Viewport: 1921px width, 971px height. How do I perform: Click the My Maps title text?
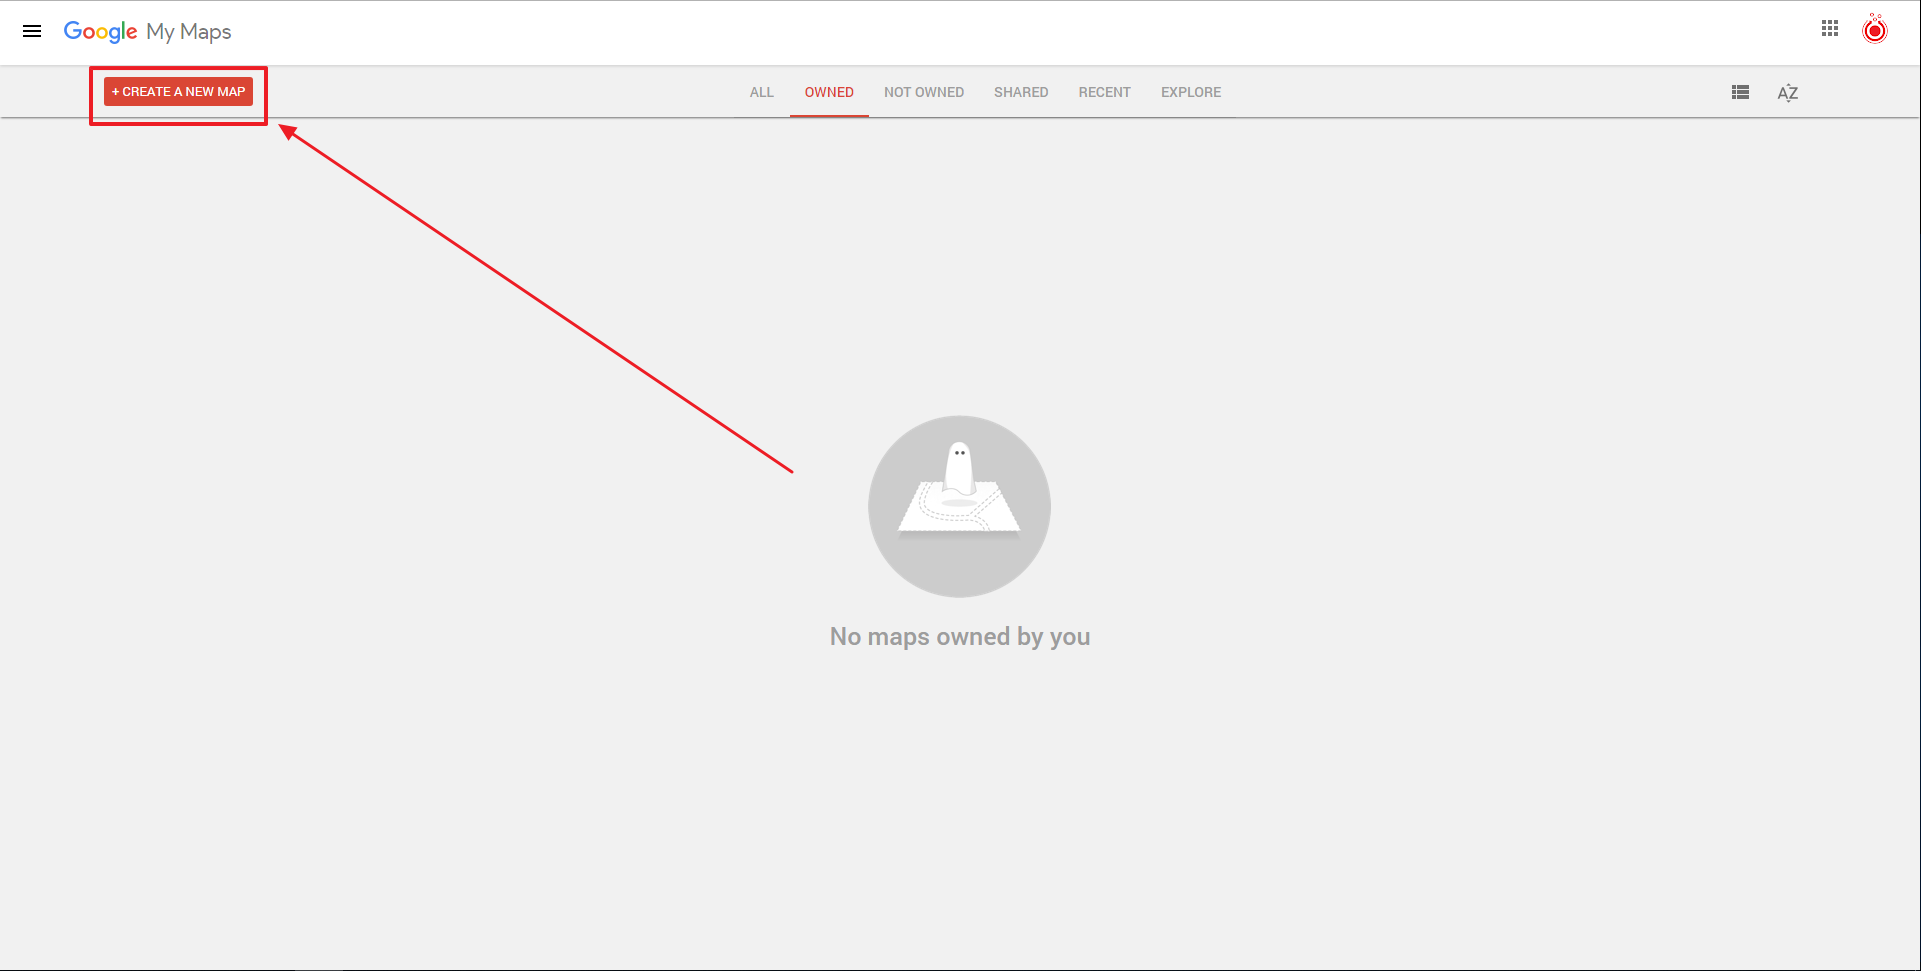(189, 31)
